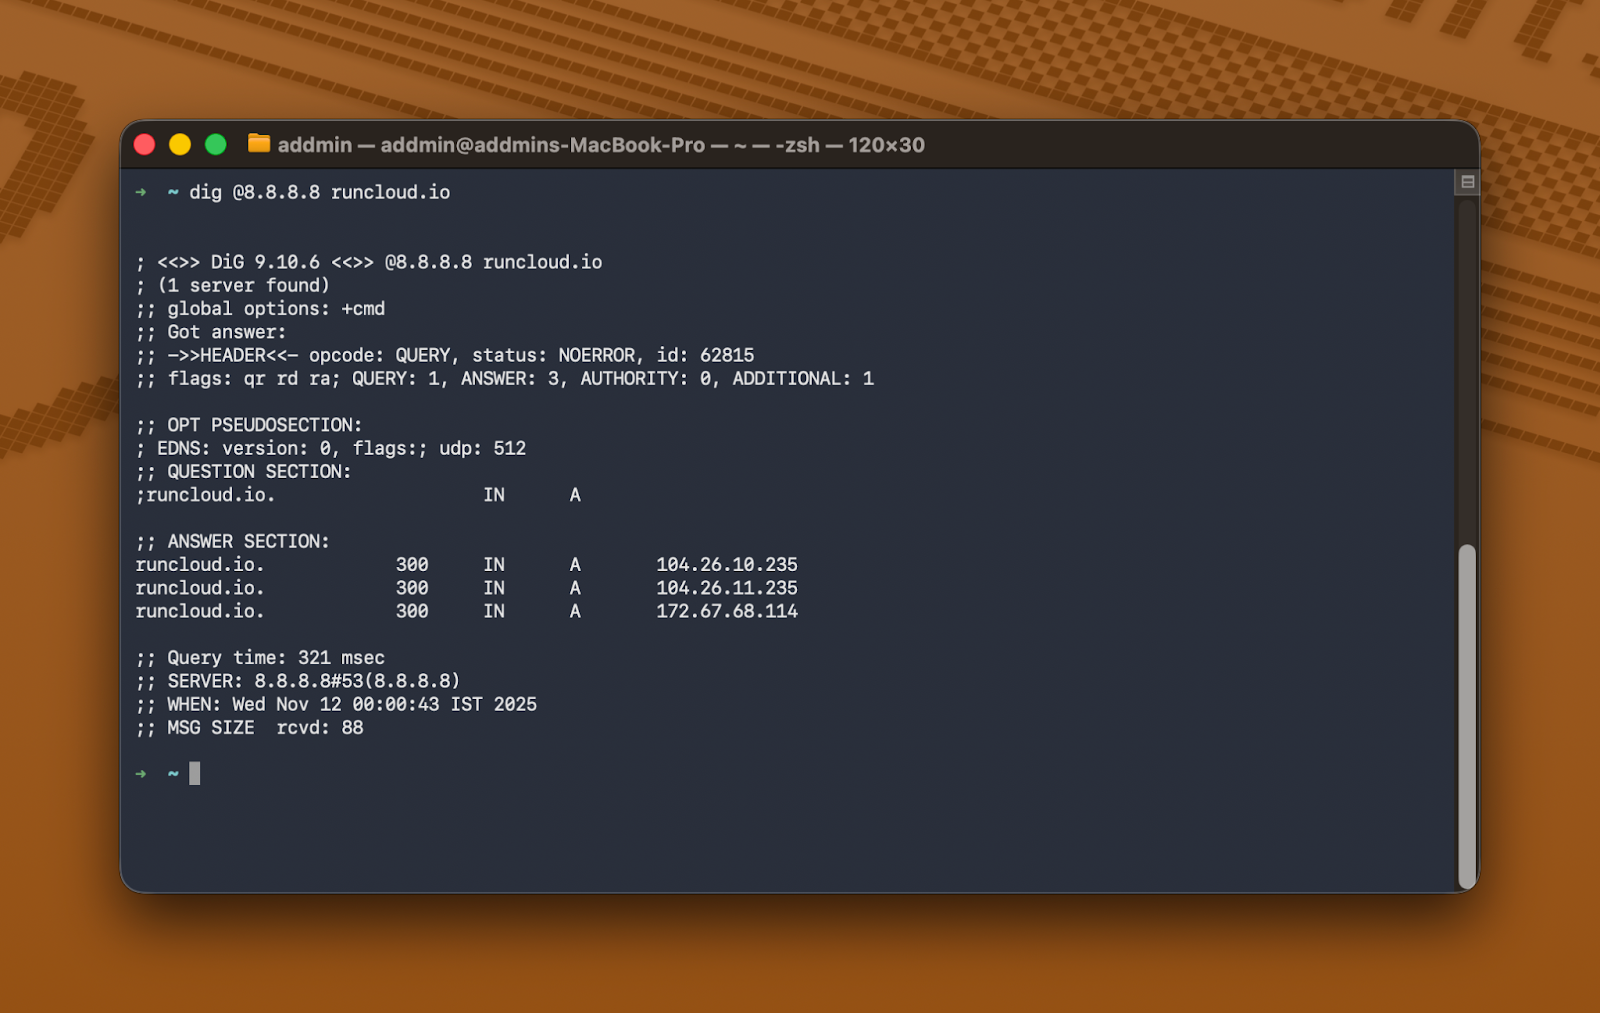The width and height of the screenshot is (1600, 1013).
Task: Click the window title text ending in 120×30
Action: [600, 145]
